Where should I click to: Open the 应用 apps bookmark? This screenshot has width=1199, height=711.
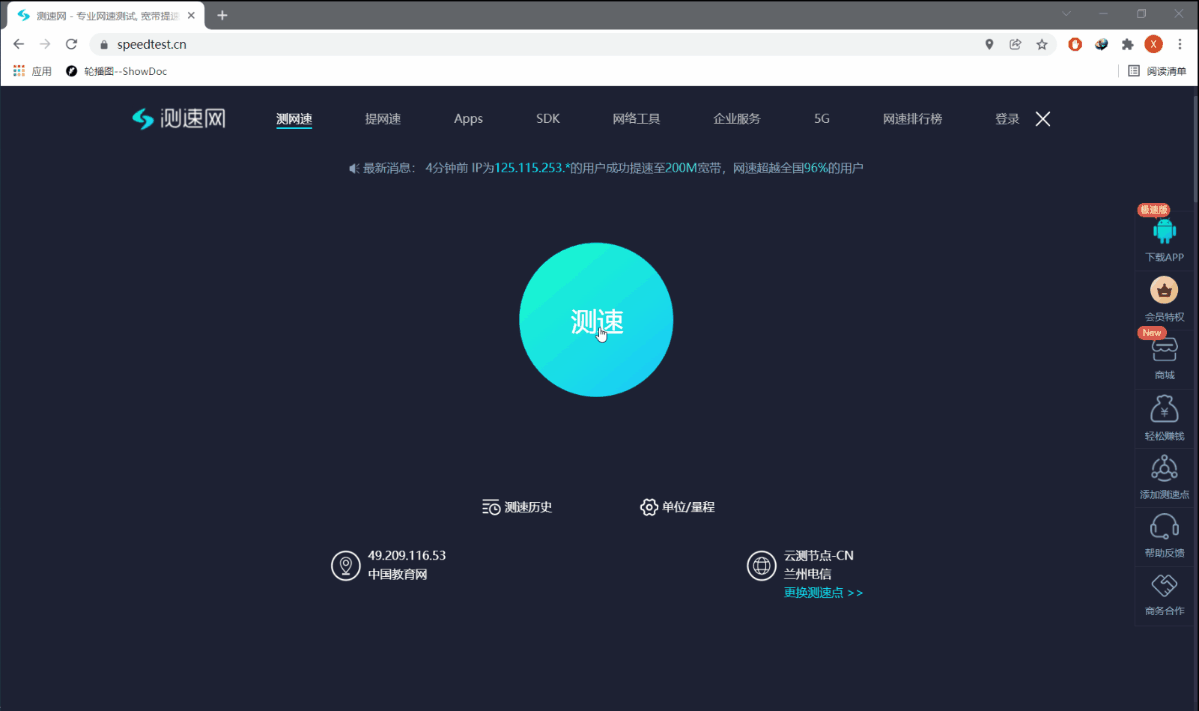[x=32, y=71]
